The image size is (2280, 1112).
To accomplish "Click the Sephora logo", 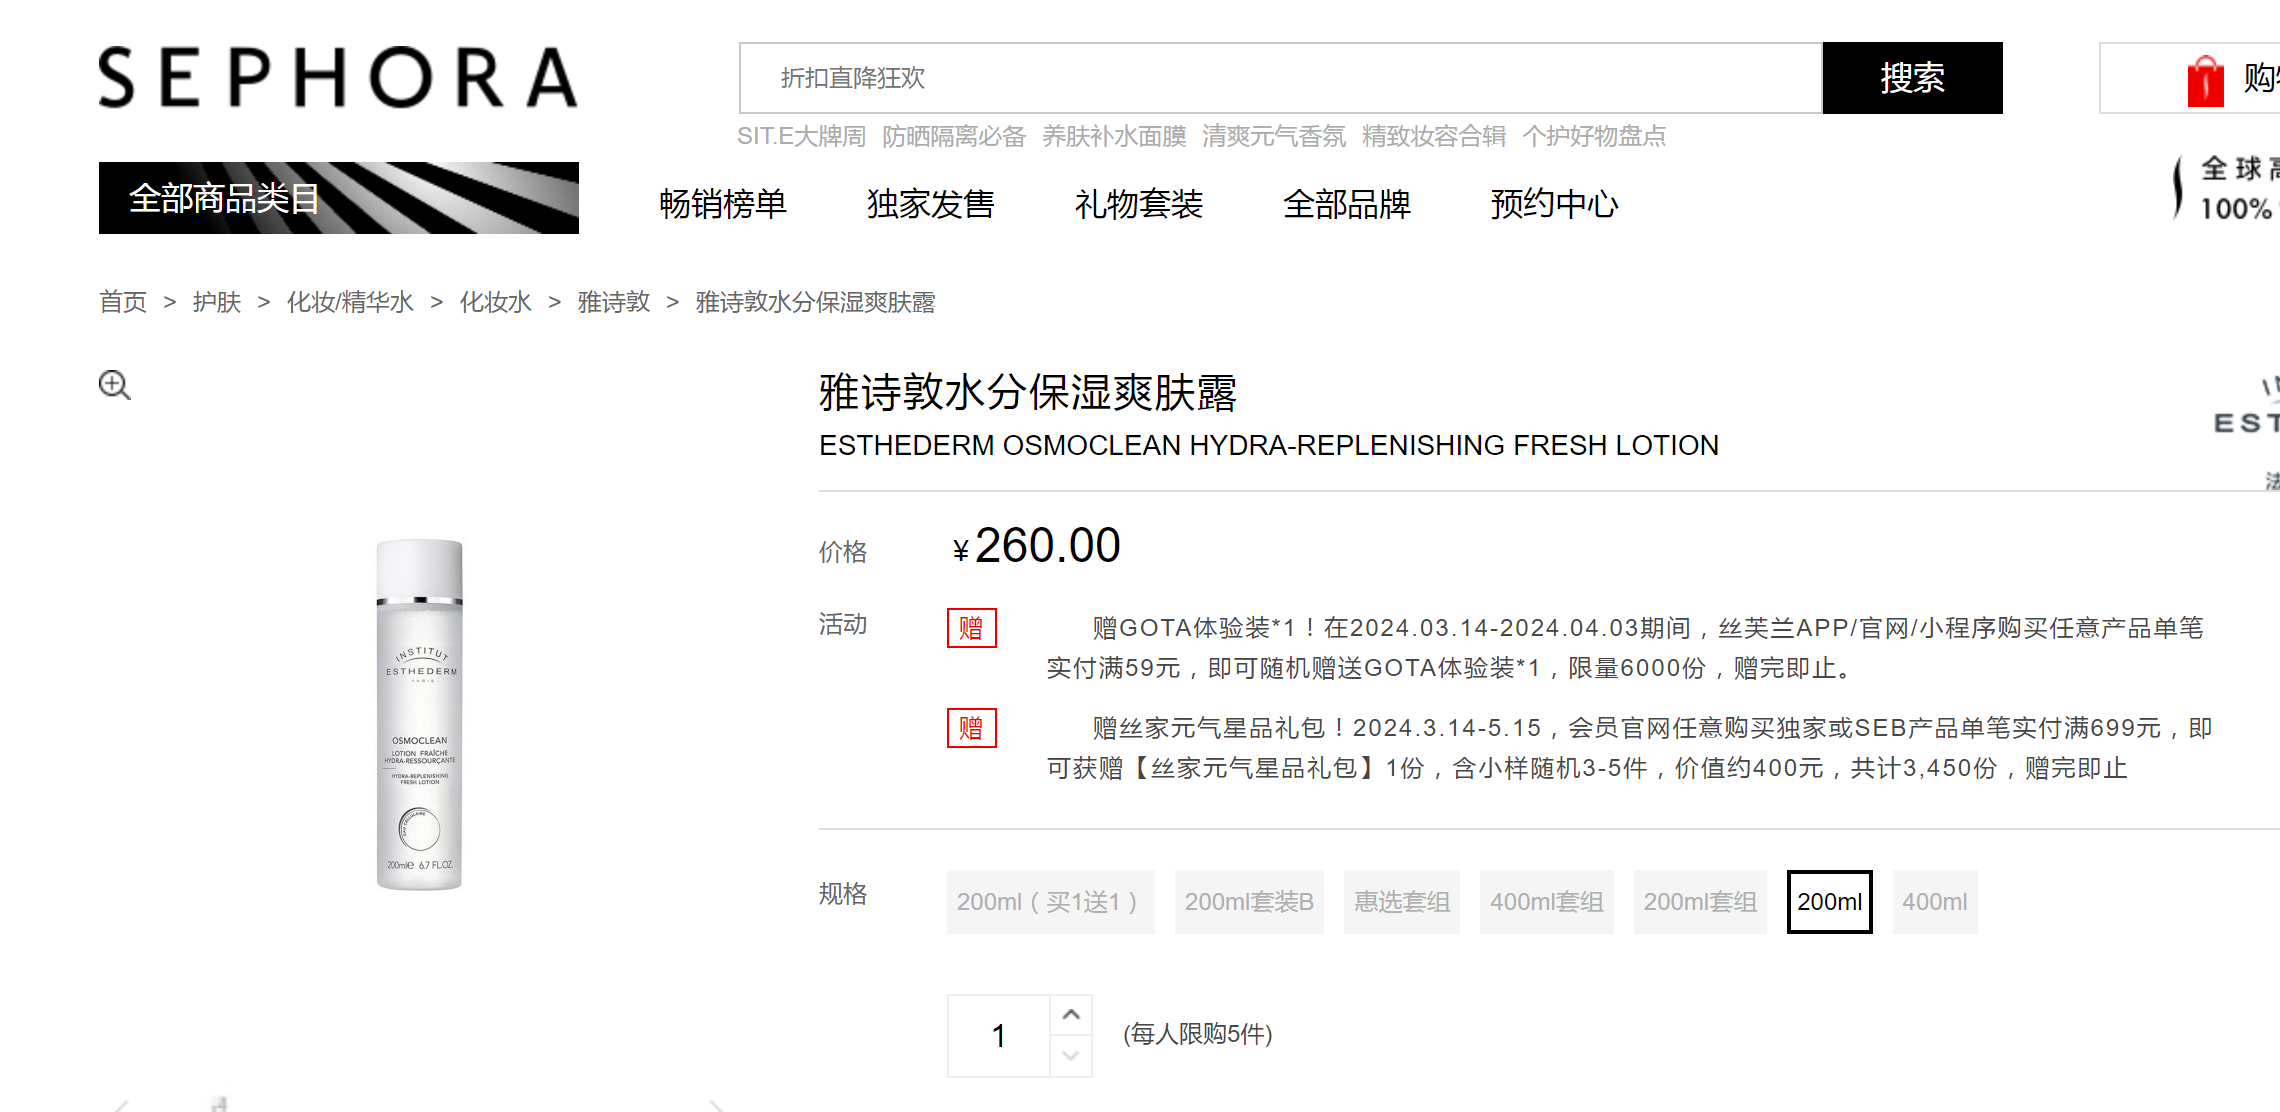I will pyautogui.click(x=338, y=77).
